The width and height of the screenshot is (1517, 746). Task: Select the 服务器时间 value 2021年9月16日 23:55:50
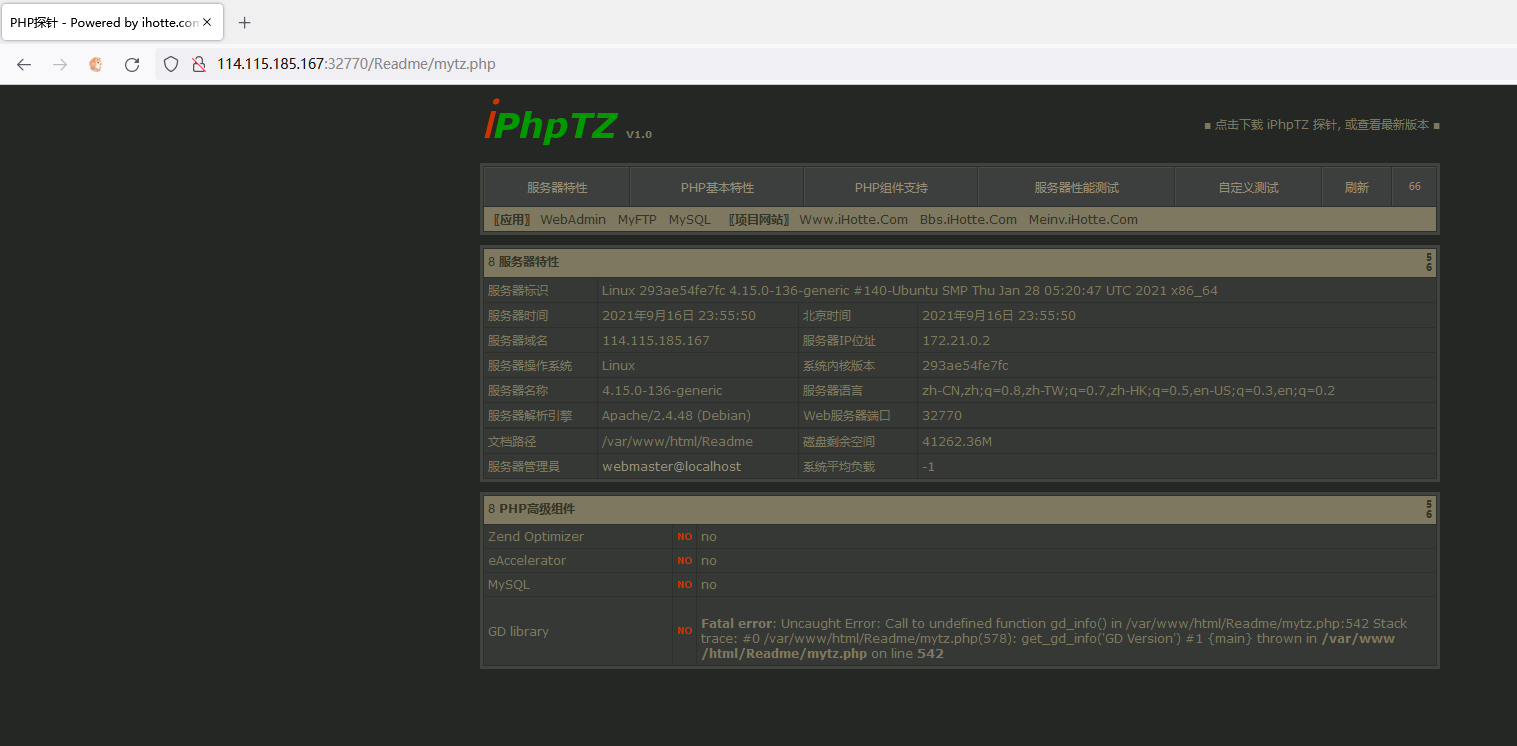679,315
